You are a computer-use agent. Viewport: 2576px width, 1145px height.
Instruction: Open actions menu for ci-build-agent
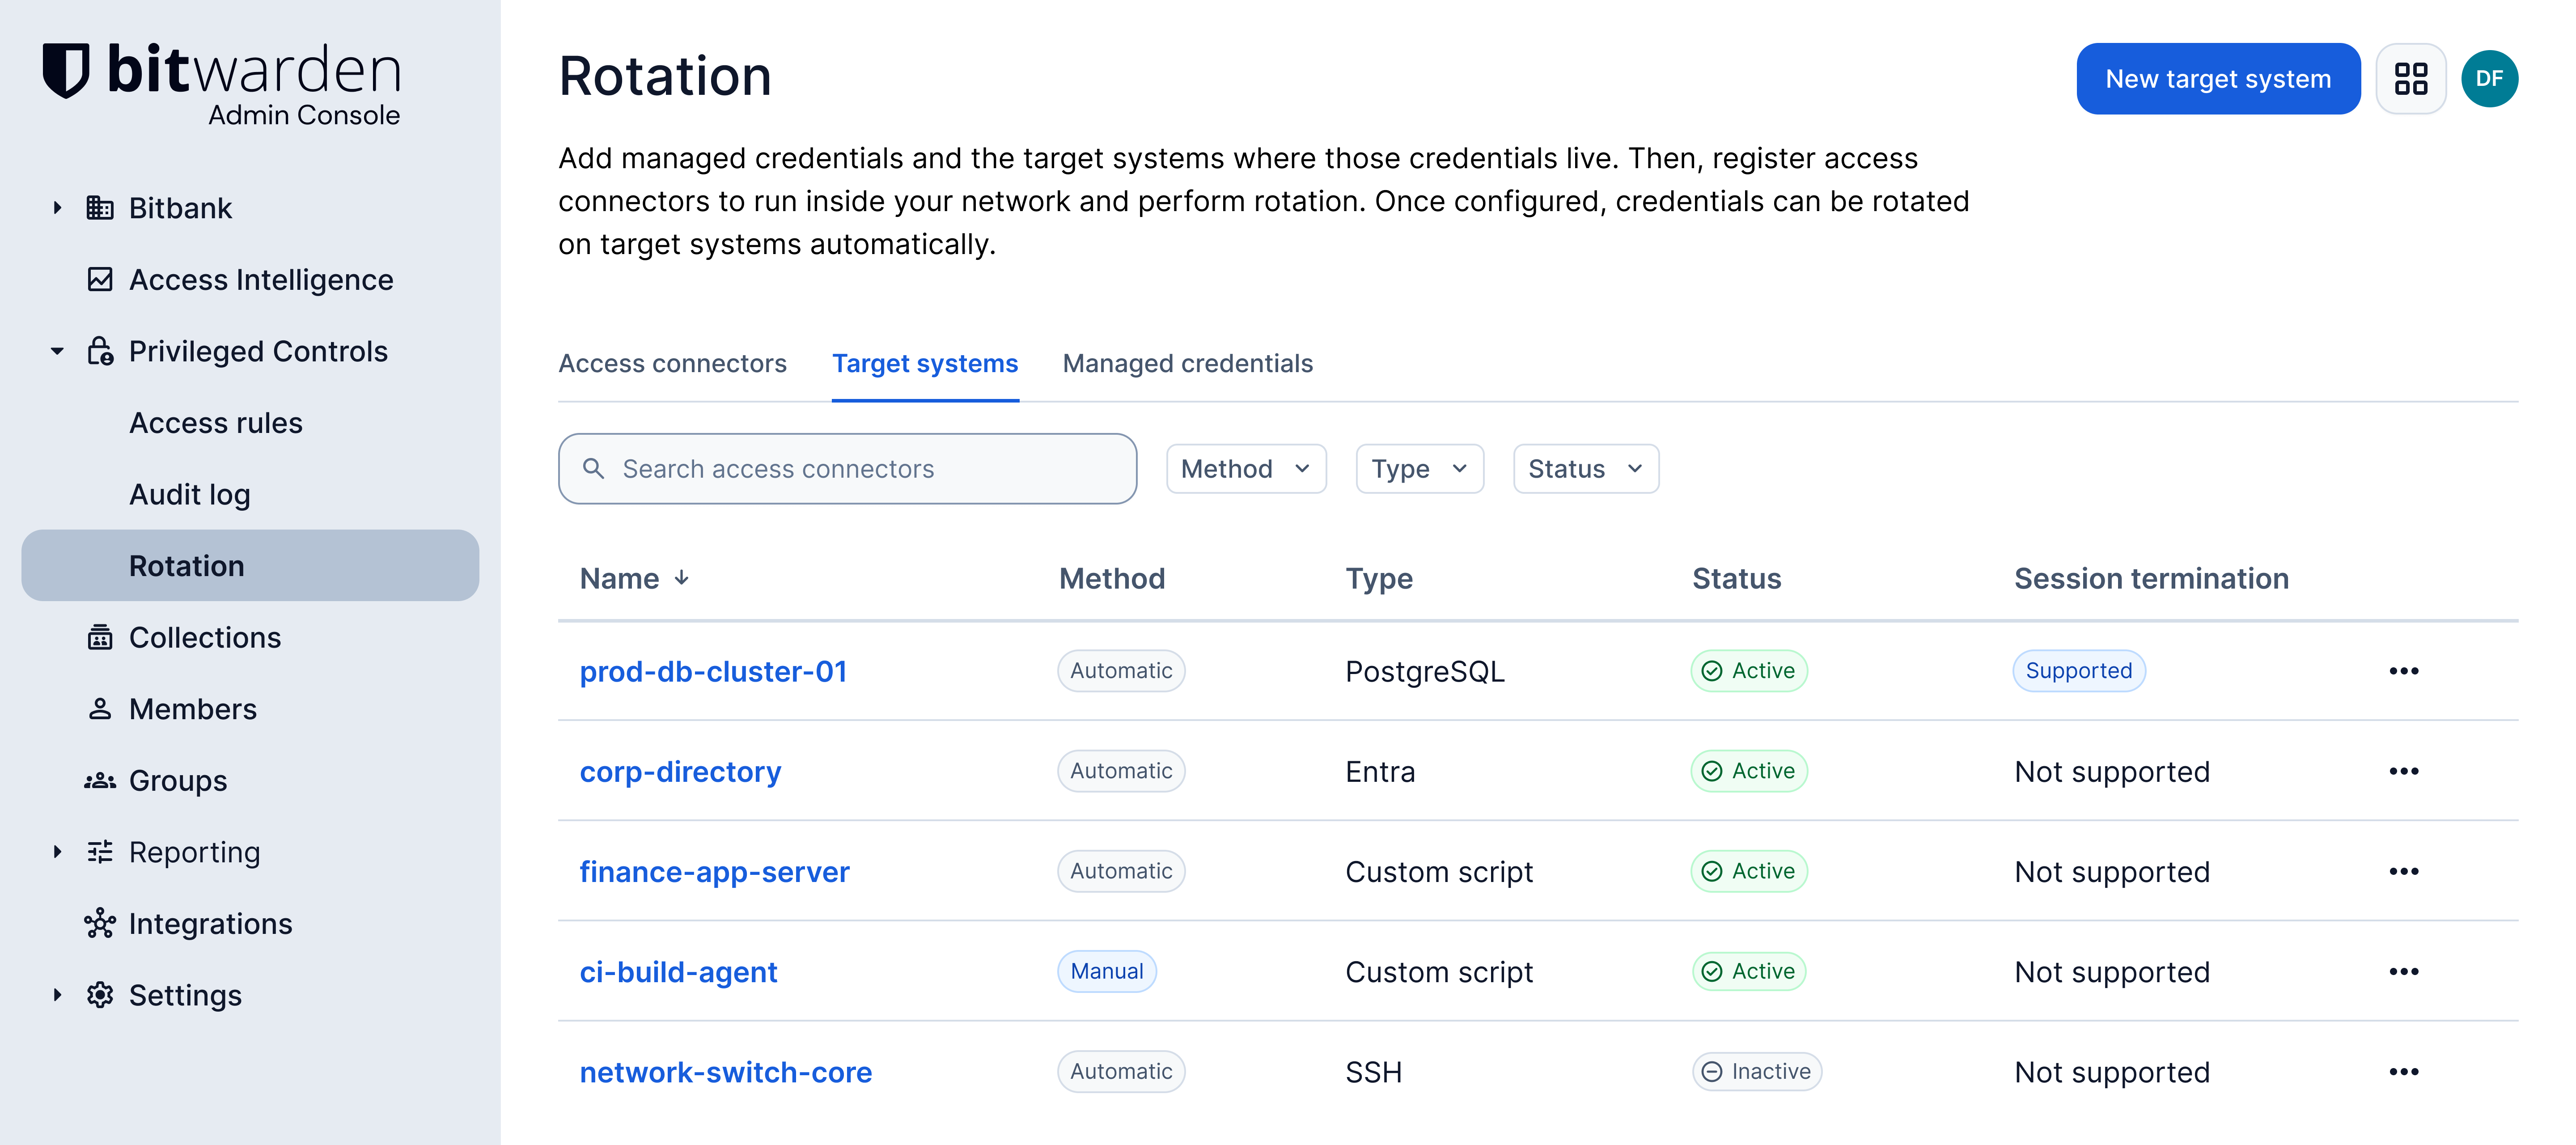(x=2403, y=971)
